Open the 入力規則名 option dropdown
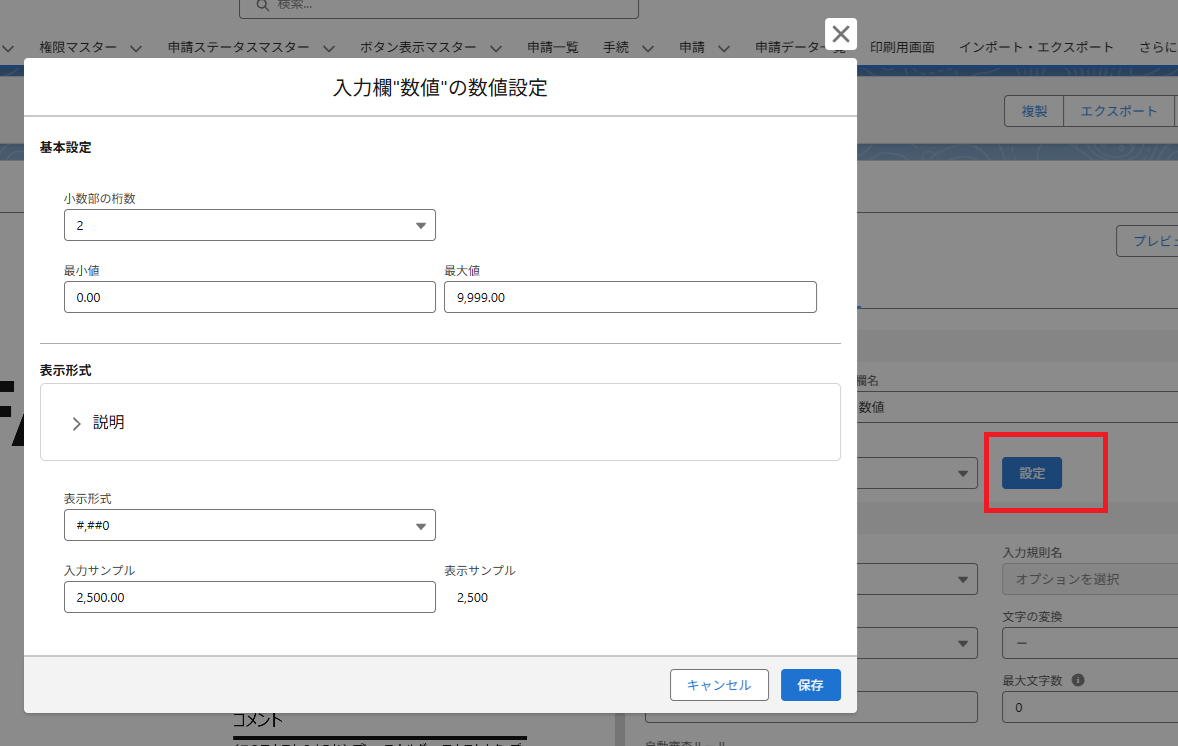This screenshot has height=746, width=1178. pyautogui.click(x=1089, y=579)
